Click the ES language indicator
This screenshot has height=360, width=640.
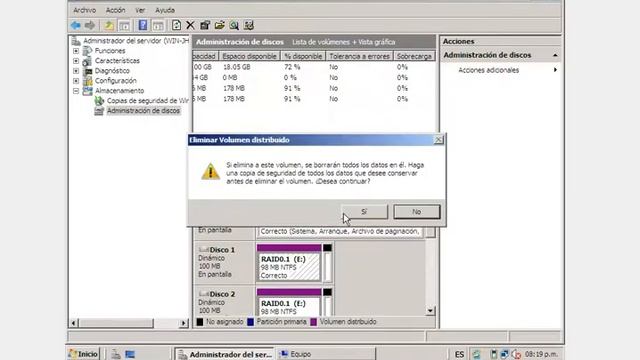coord(459,354)
